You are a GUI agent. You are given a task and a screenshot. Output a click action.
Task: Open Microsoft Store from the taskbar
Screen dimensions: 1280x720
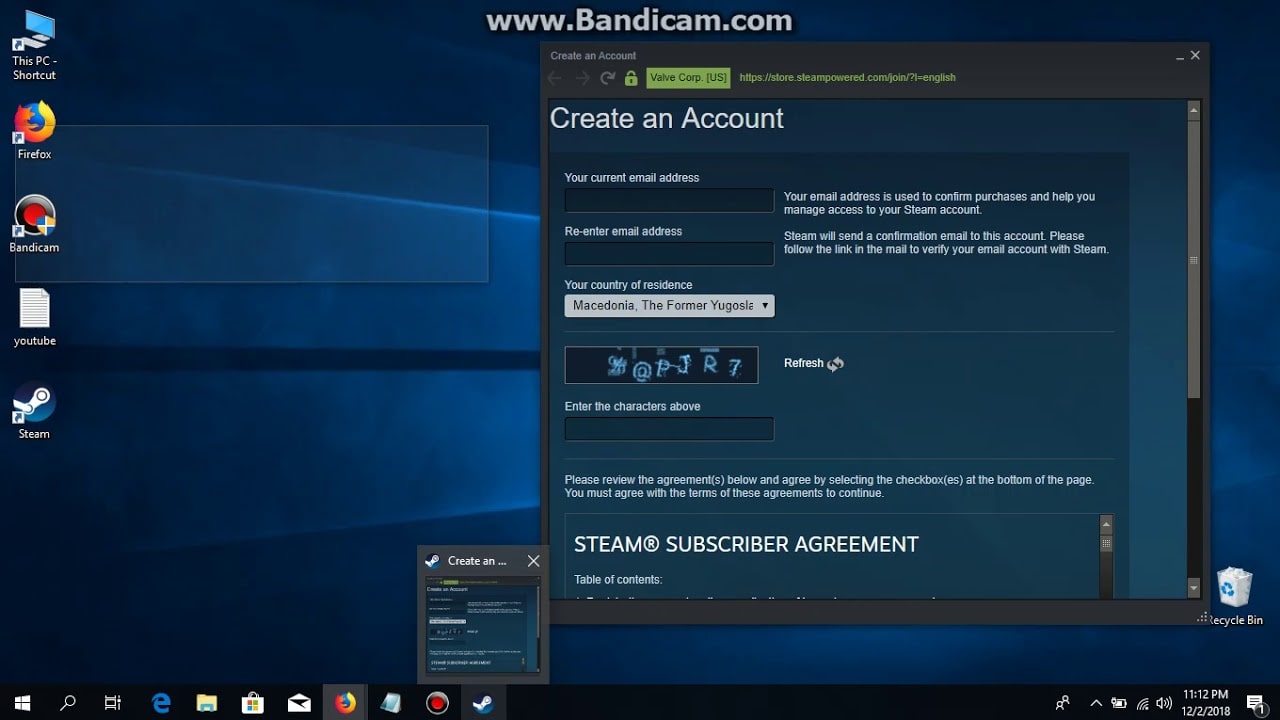click(x=253, y=703)
